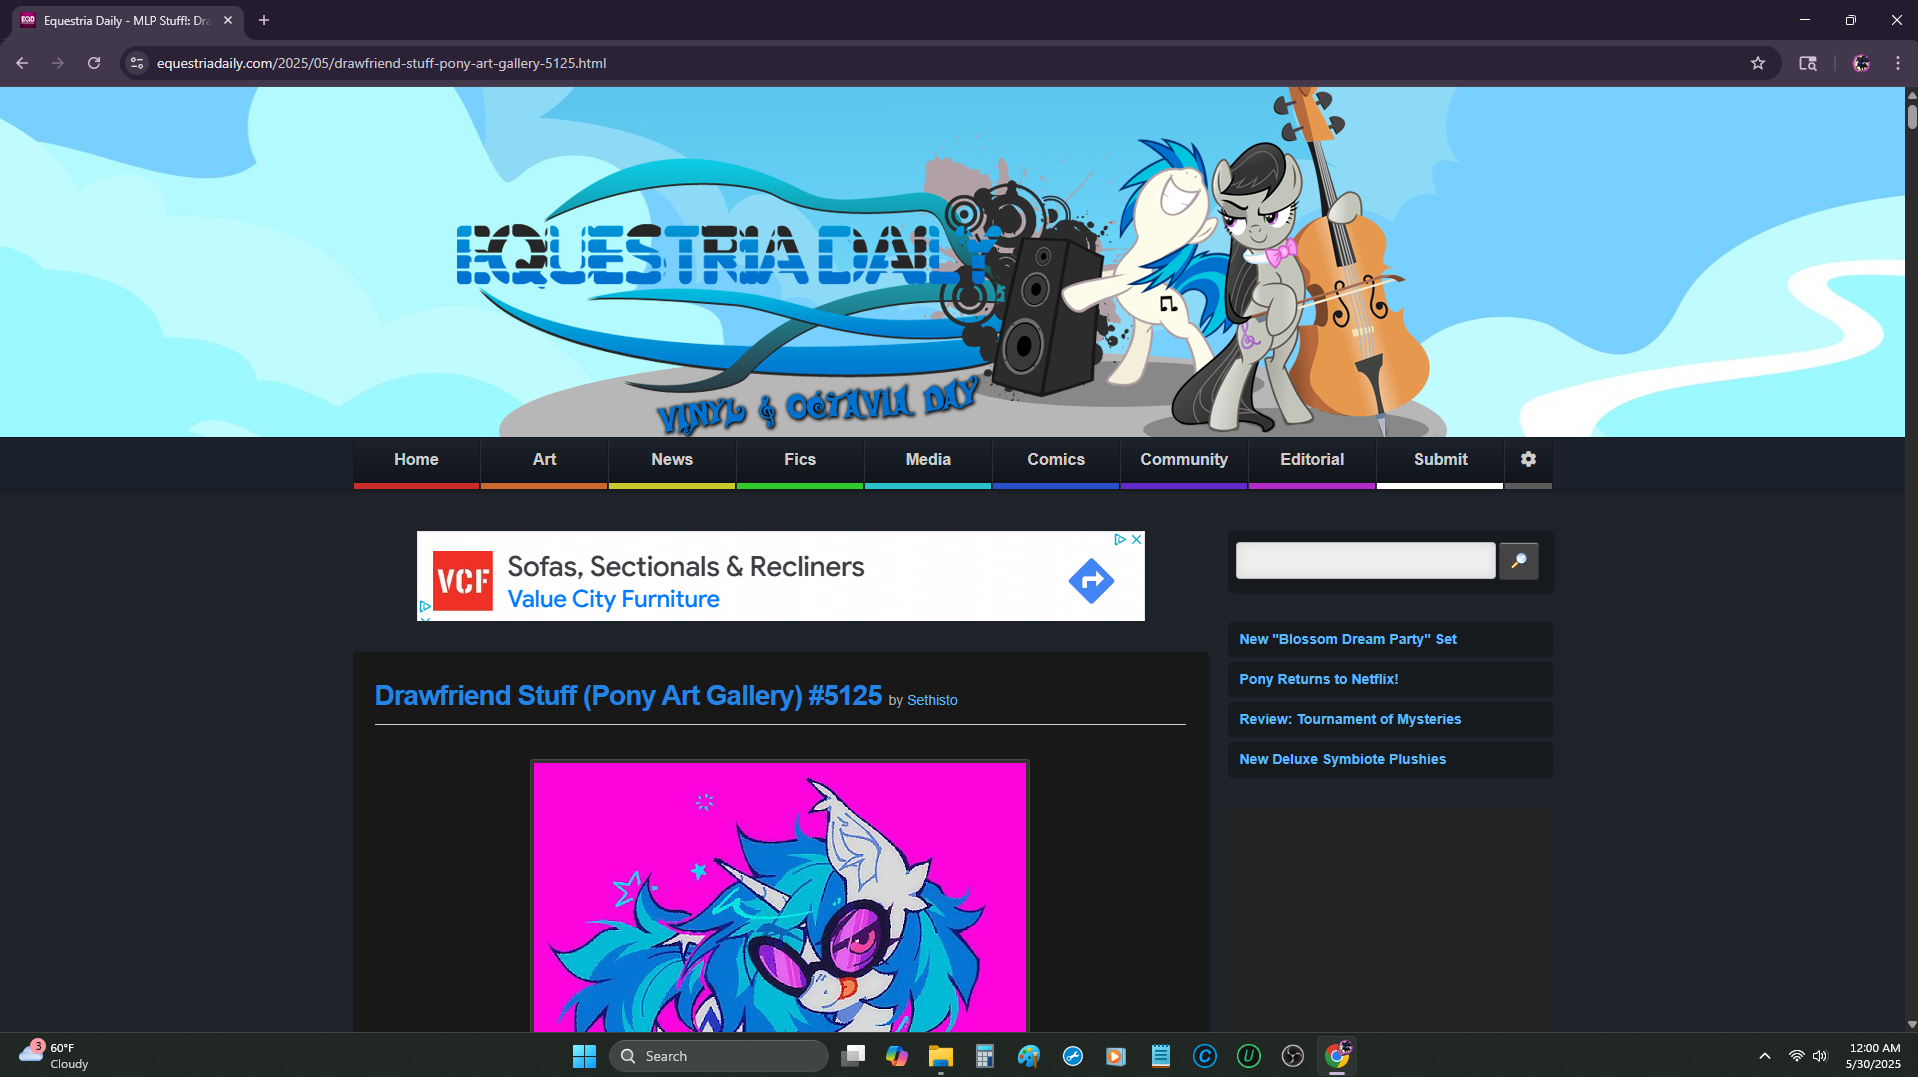This screenshot has height=1077, width=1918.
Task: Close the Equestria Daily tab
Action: point(228,20)
